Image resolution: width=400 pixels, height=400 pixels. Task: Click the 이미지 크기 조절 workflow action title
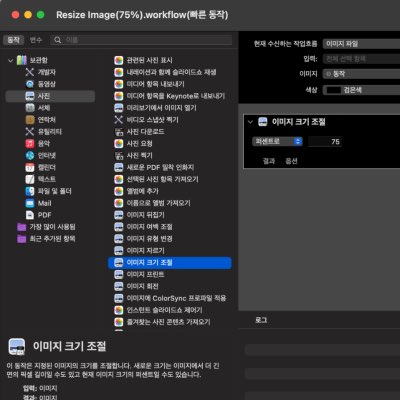pos(299,122)
